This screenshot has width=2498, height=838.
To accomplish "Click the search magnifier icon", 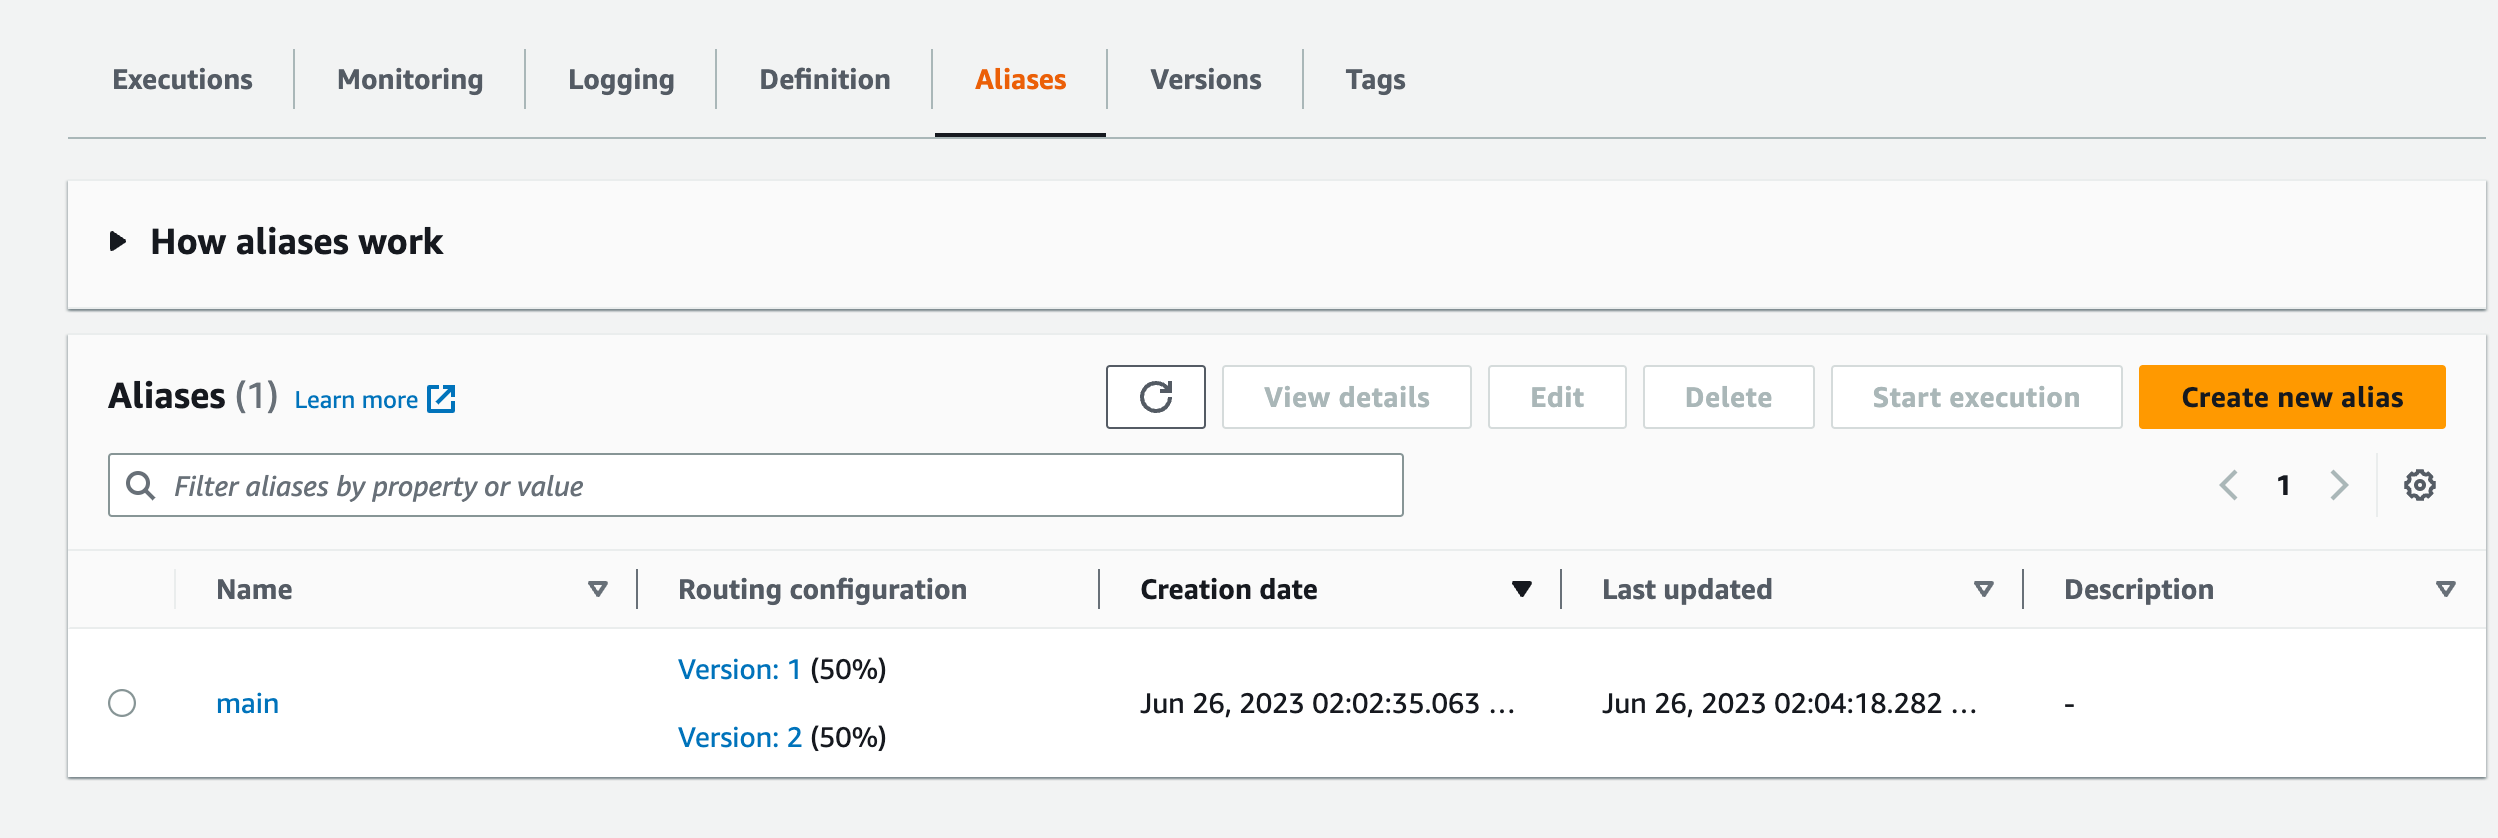I will pos(141,486).
